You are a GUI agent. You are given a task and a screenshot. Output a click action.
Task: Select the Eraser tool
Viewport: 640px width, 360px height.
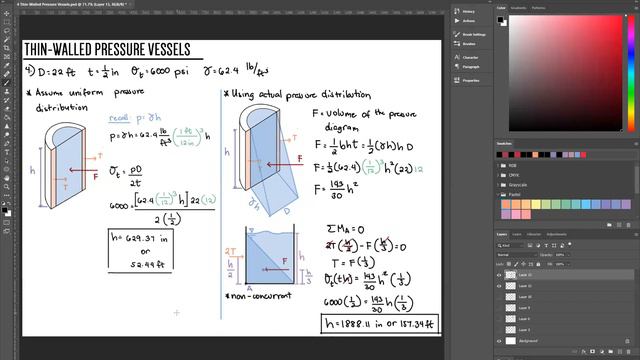pos(7,109)
